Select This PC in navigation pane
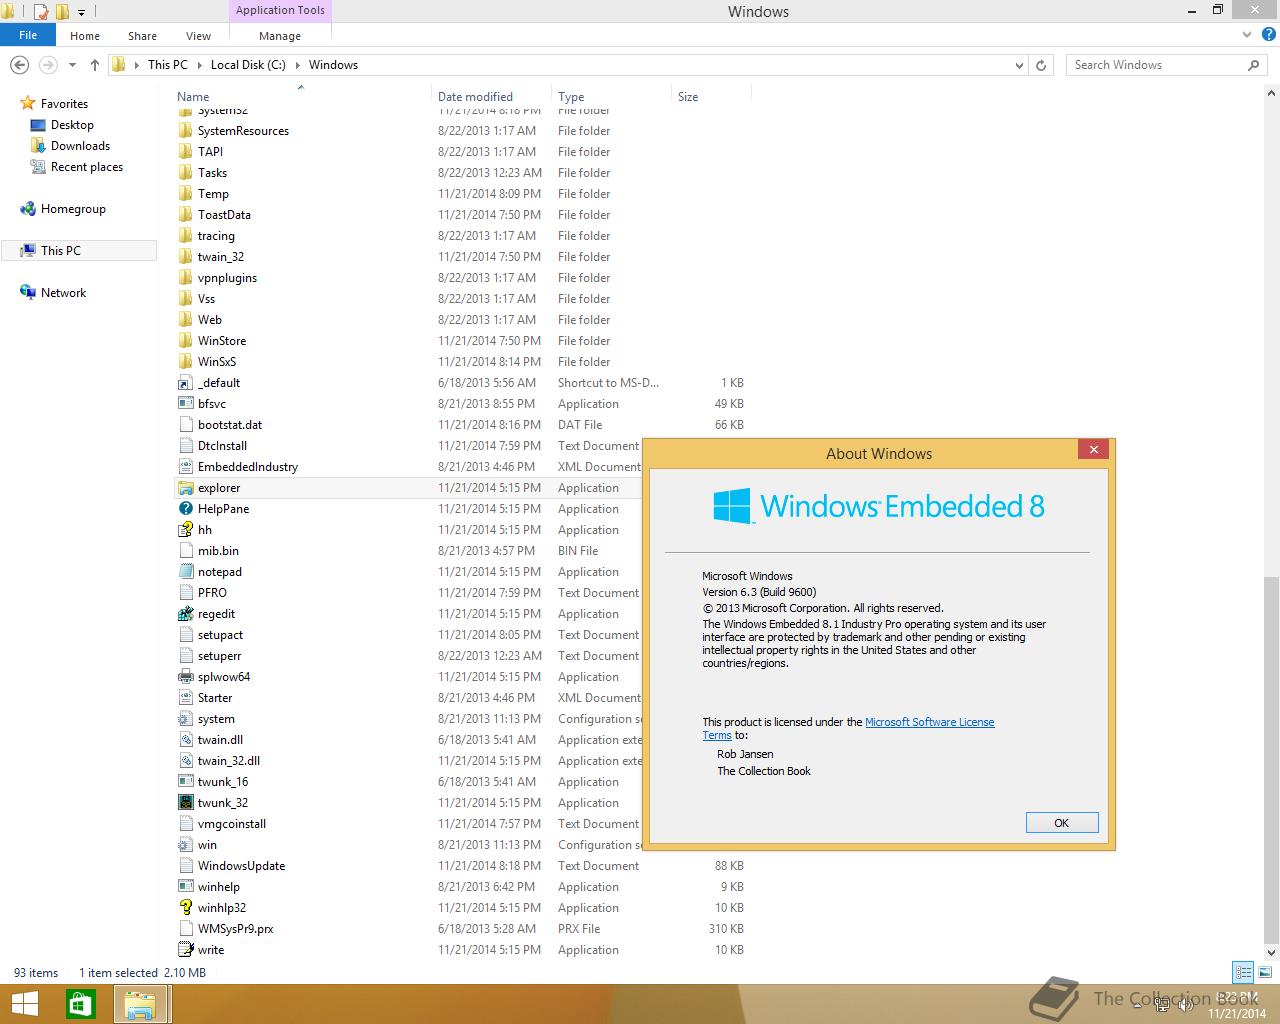The width and height of the screenshot is (1280, 1024). (x=61, y=251)
